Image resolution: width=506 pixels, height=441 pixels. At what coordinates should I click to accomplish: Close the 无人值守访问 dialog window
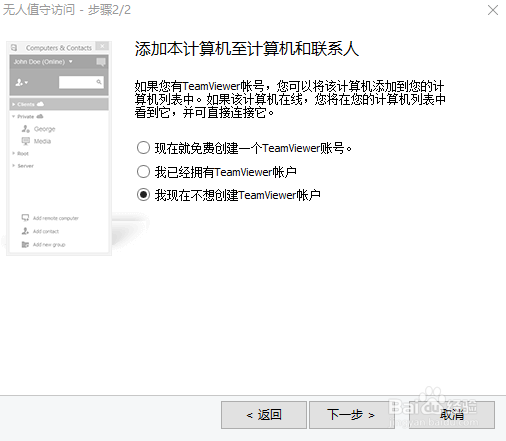pyautogui.click(x=493, y=10)
